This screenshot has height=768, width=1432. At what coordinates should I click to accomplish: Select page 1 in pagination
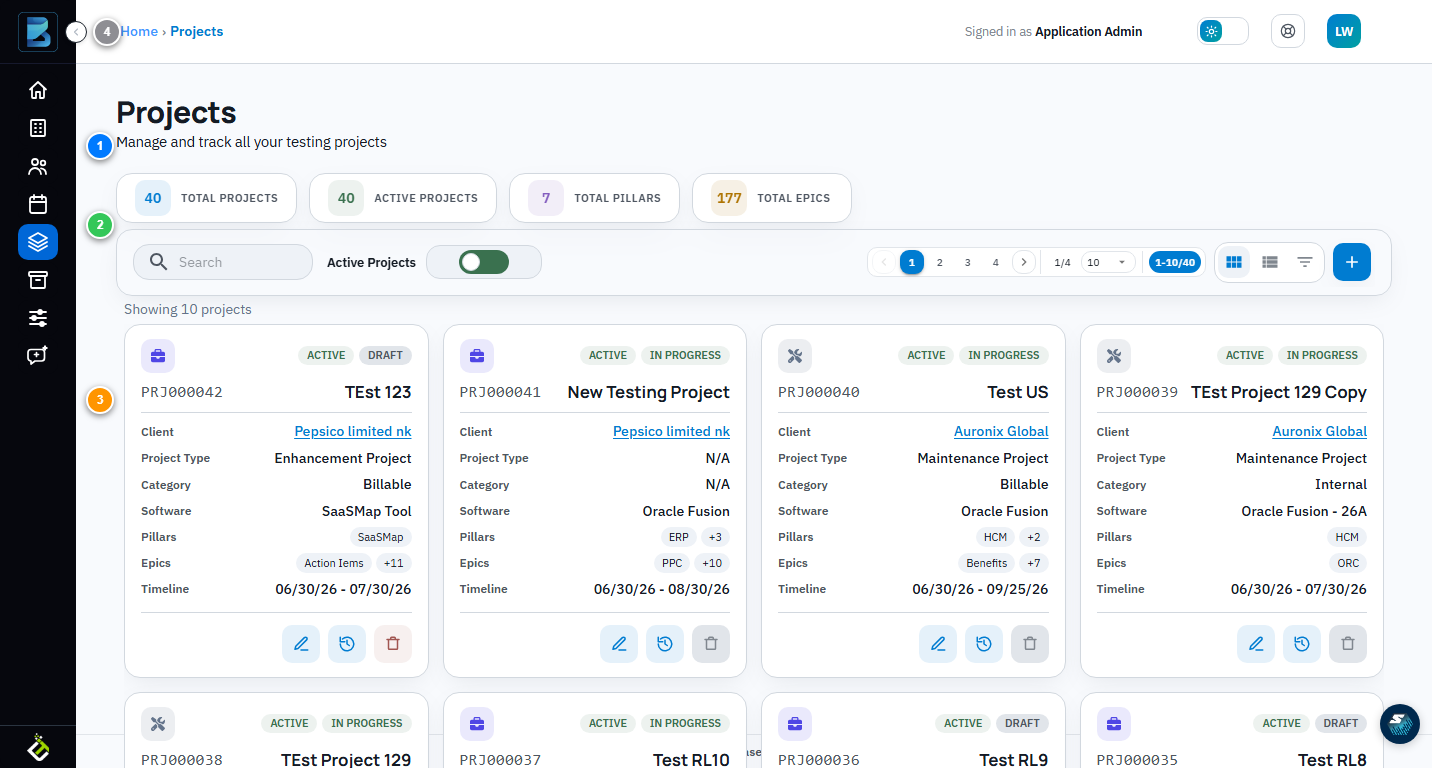912,262
